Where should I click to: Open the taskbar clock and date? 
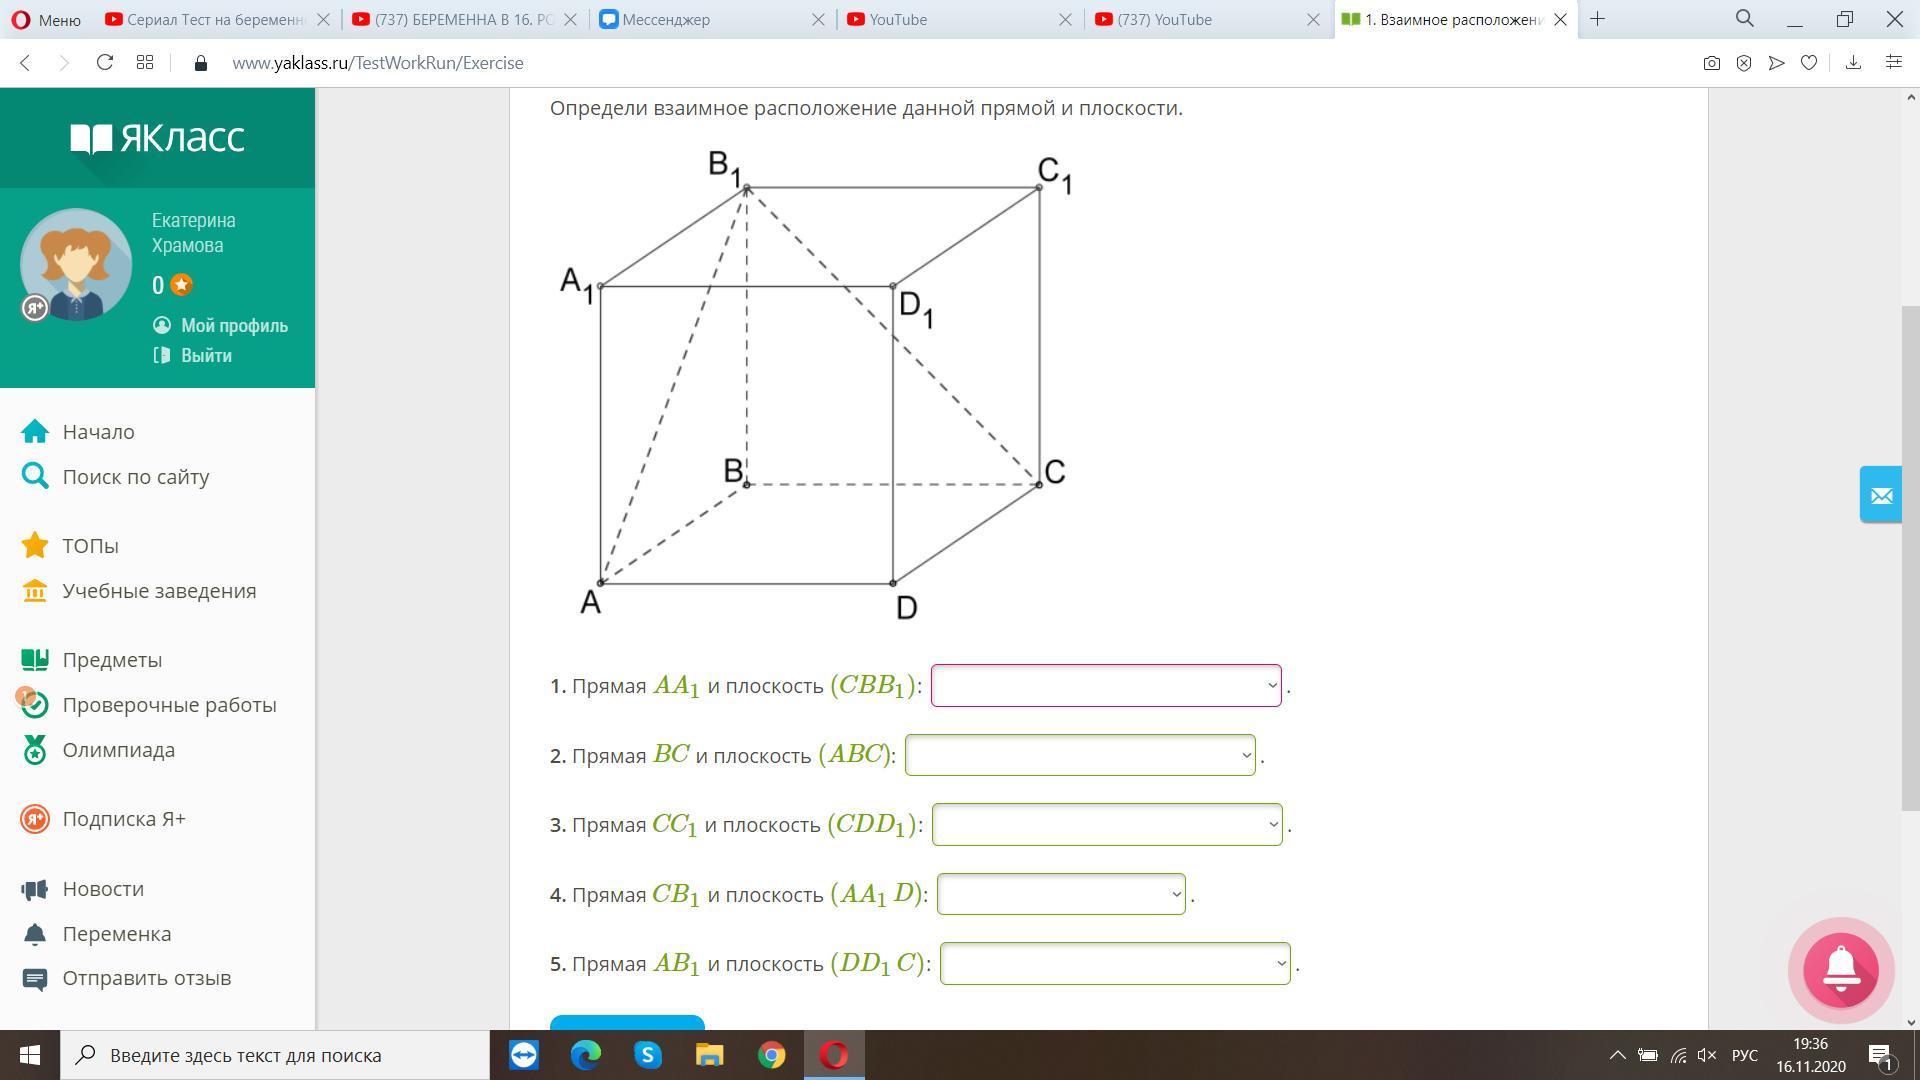pos(1811,1055)
